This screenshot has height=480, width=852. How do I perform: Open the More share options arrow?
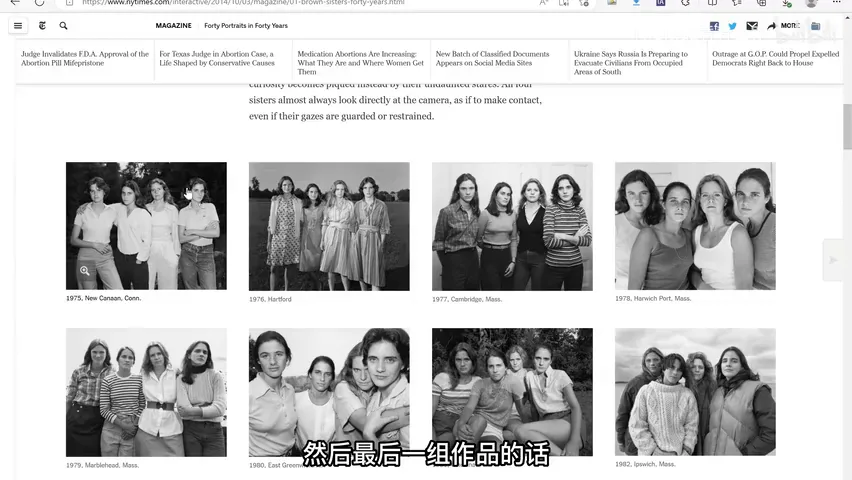coord(783,26)
